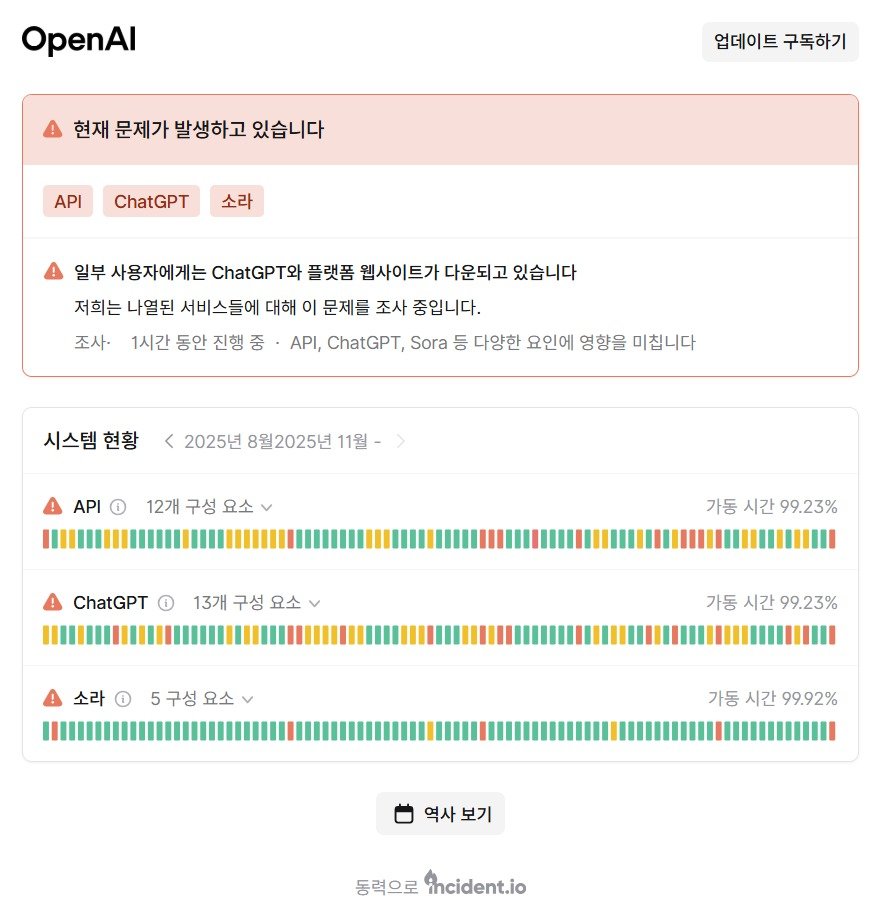Image resolution: width=883 pixels, height=915 pixels.
Task: Click the right arrow next to the date range
Action: [401, 439]
